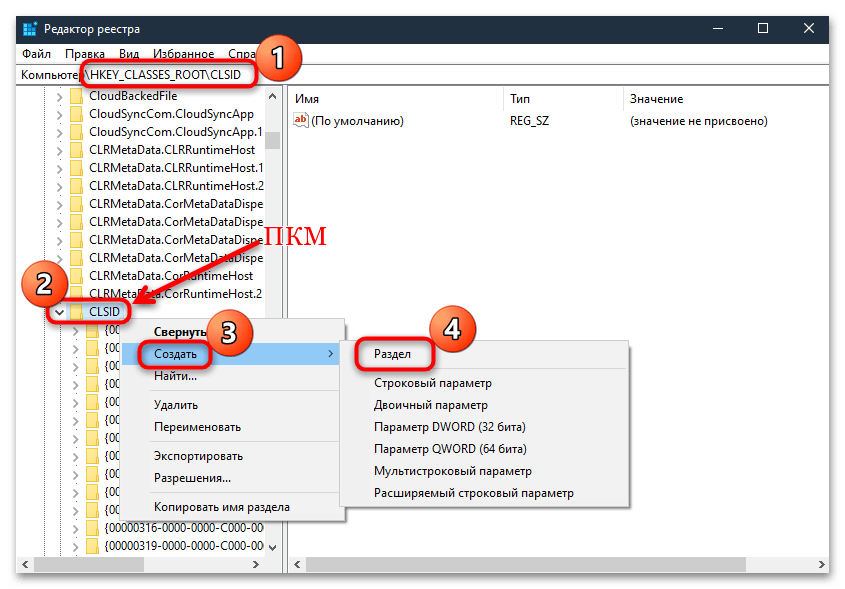Click the values pane horizontal scrollbar thumb
The image size is (845, 589).
(x=526, y=564)
